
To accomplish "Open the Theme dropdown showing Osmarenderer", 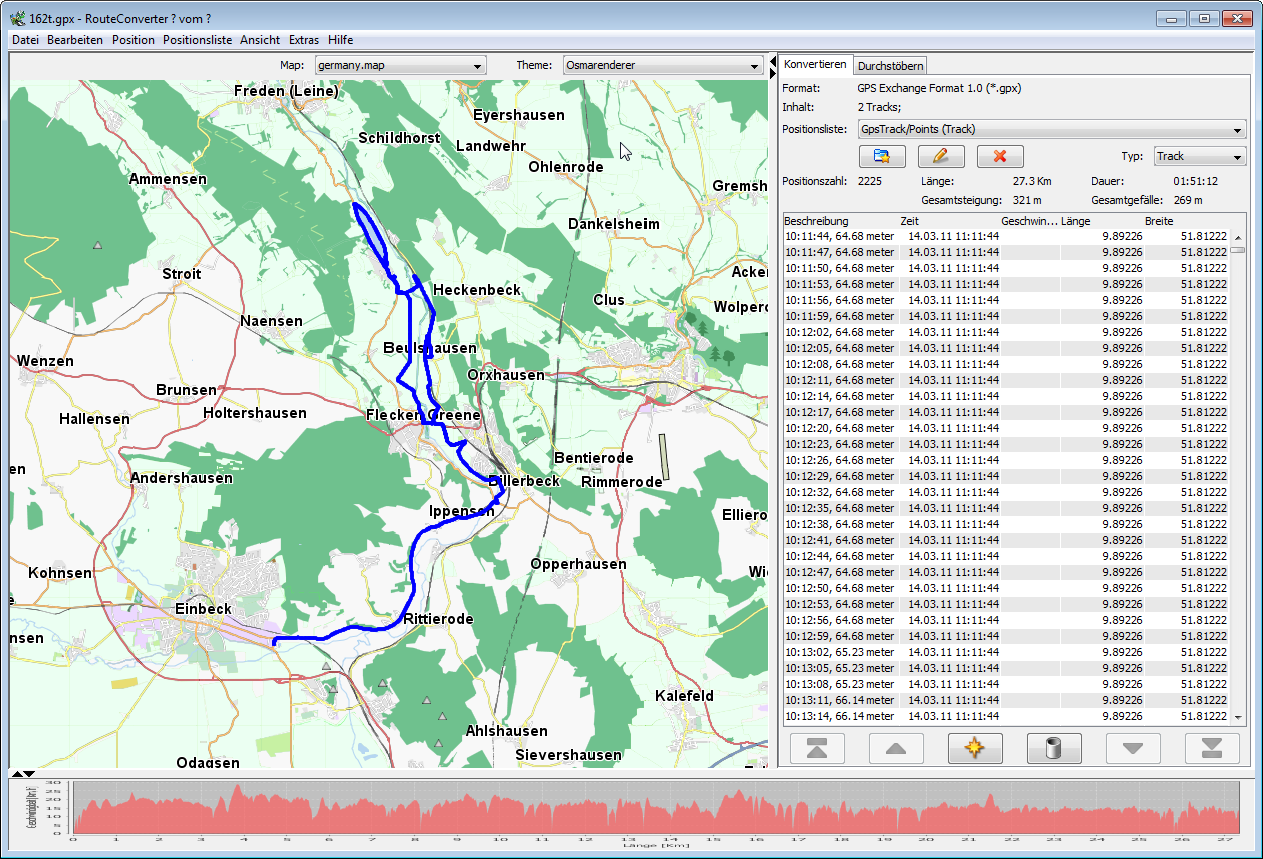I will [x=662, y=66].
